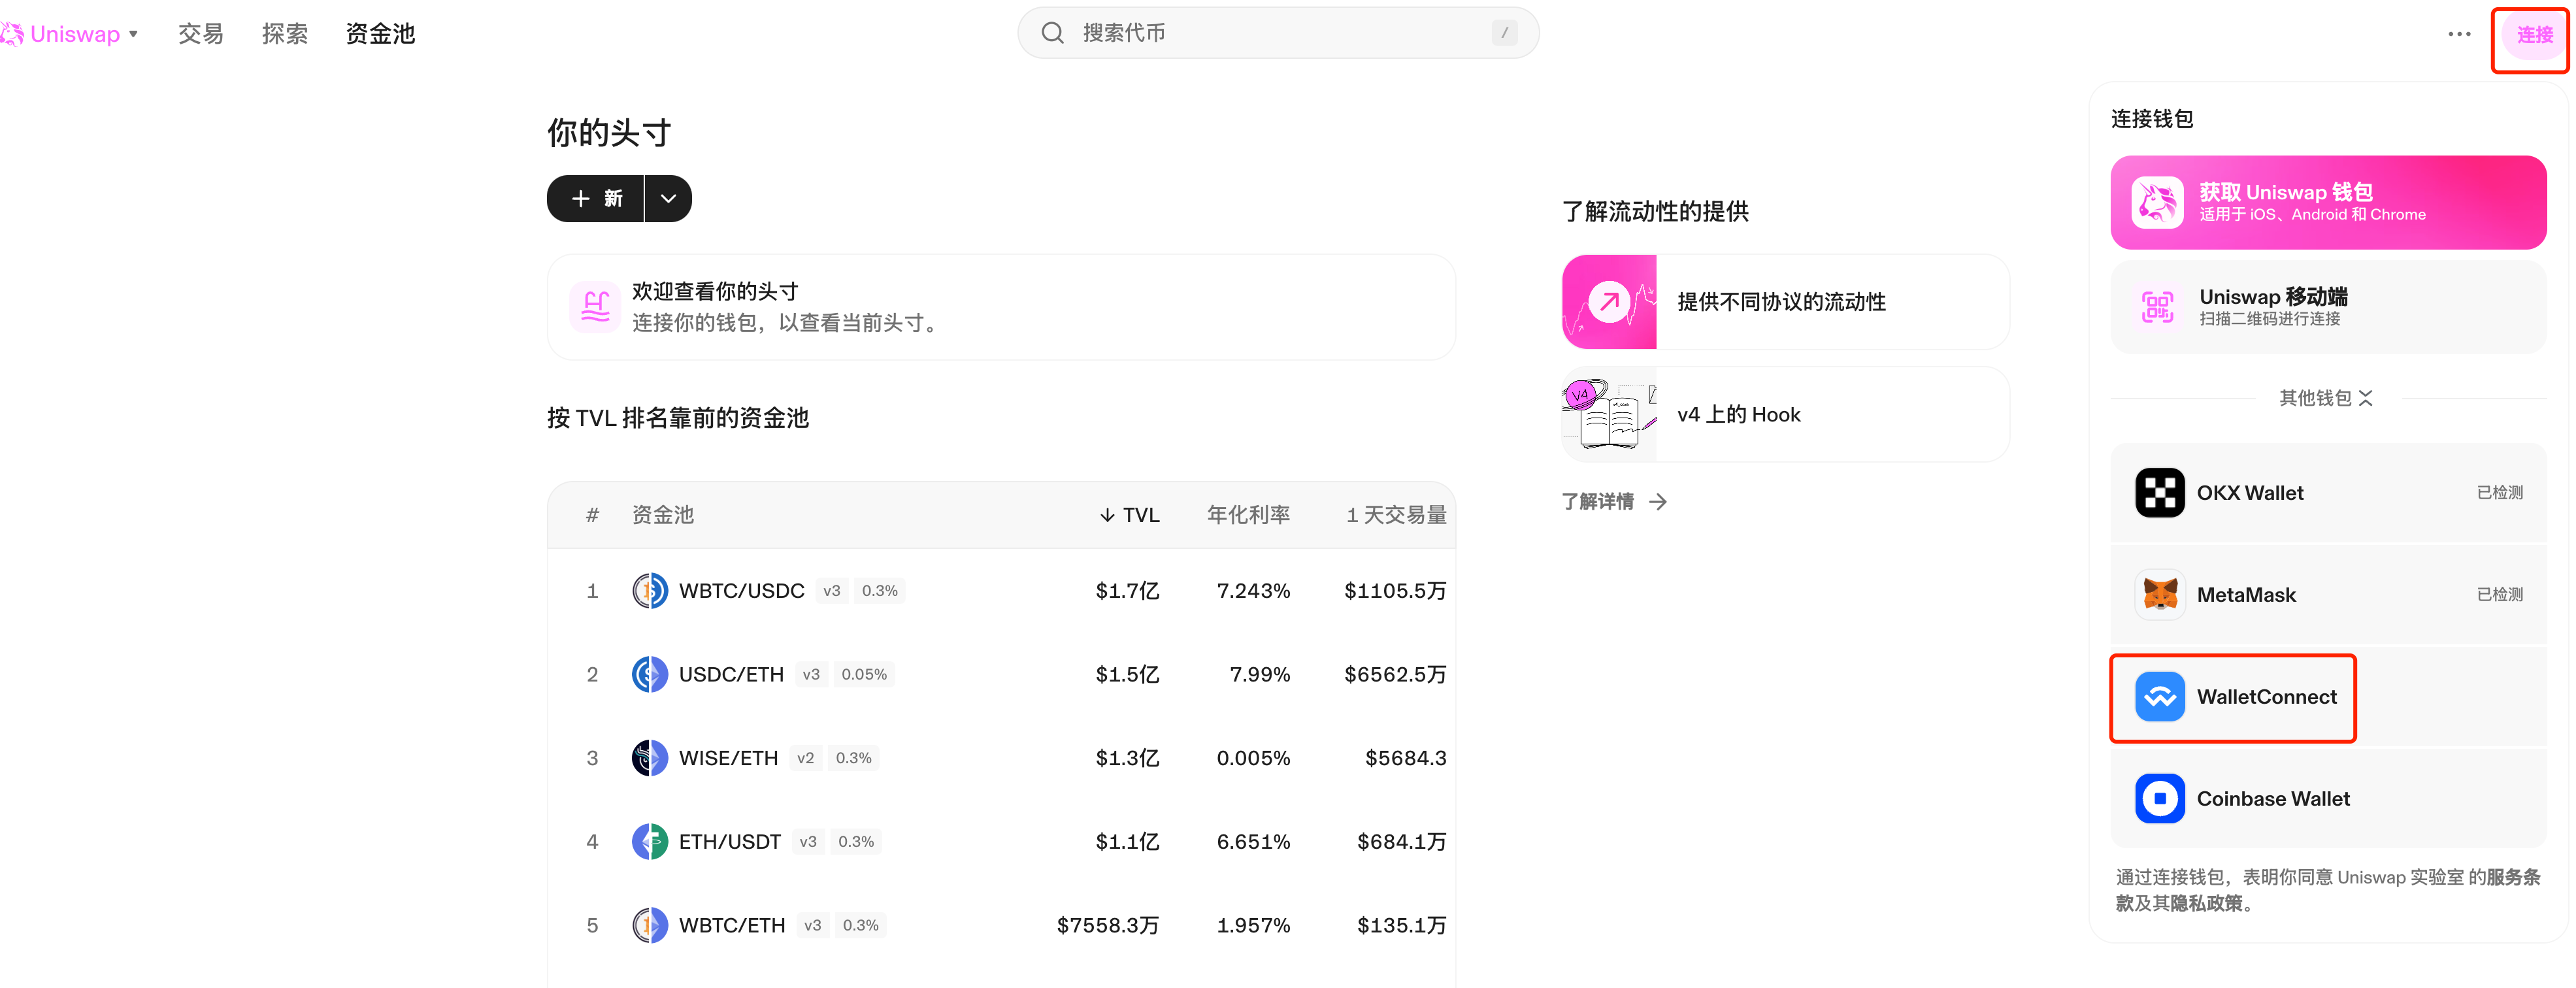The width and height of the screenshot is (2576, 988).
Task: Click the Uniswap unicorn logo
Action: click(x=13, y=33)
